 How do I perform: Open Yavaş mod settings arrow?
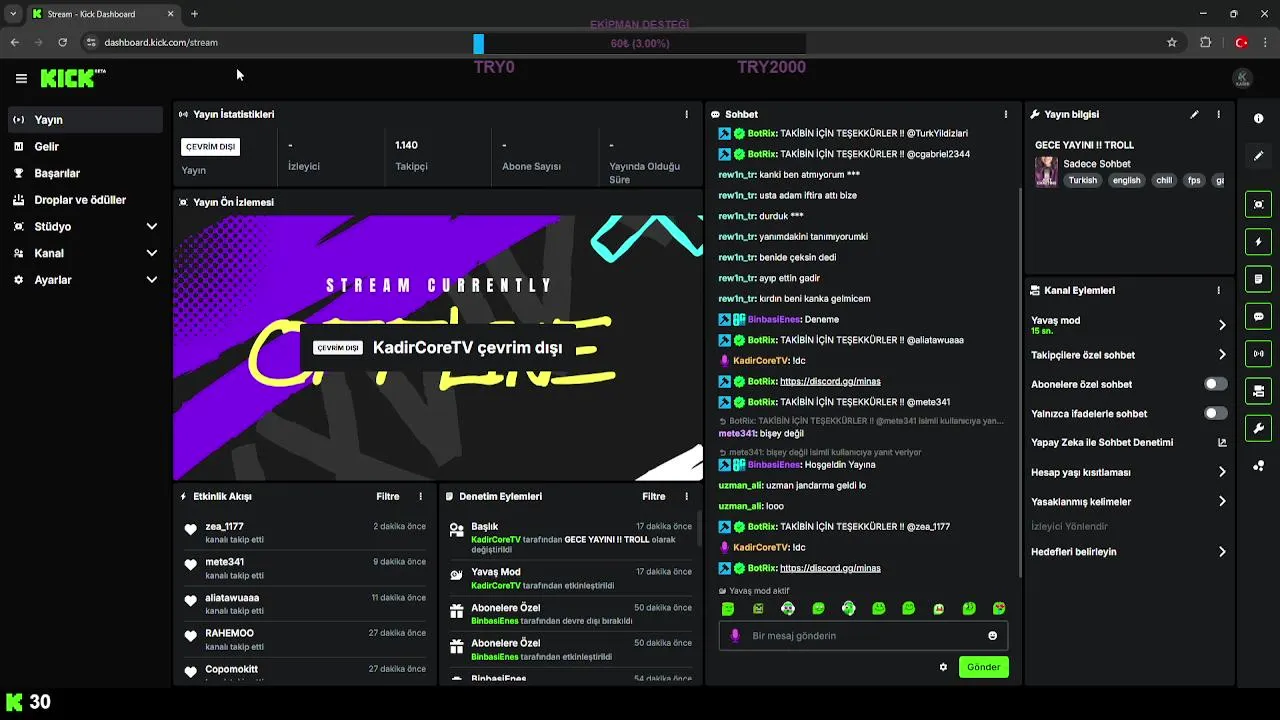(x=1222, y=325)
